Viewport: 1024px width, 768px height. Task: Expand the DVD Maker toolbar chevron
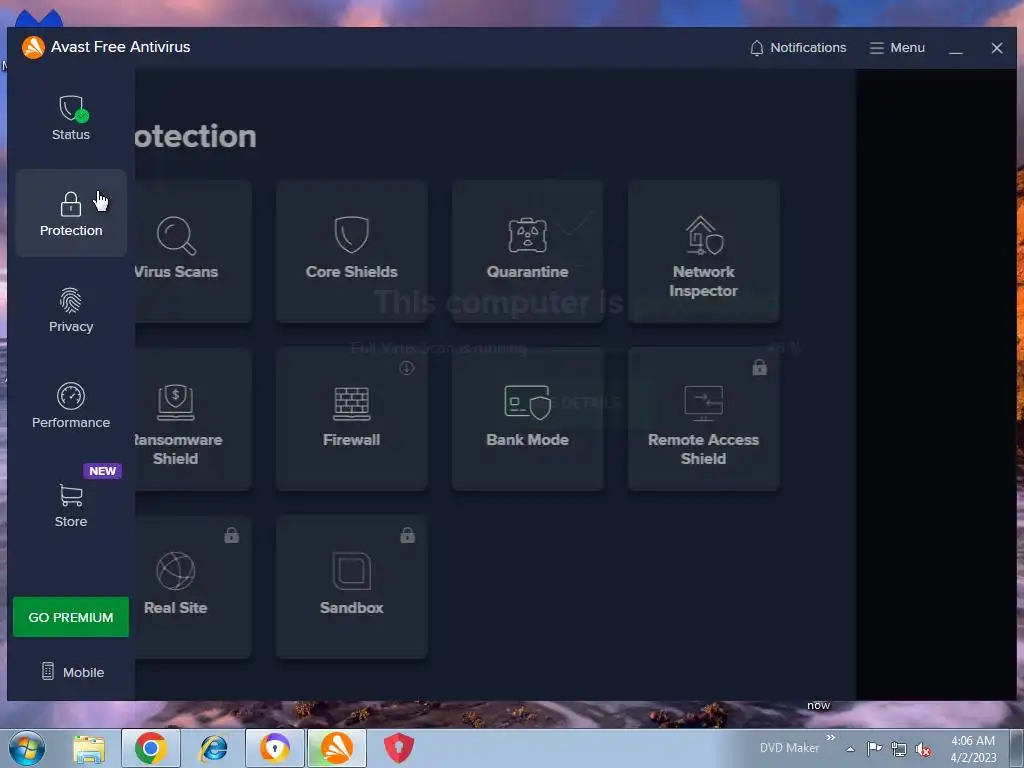[831, 738]
